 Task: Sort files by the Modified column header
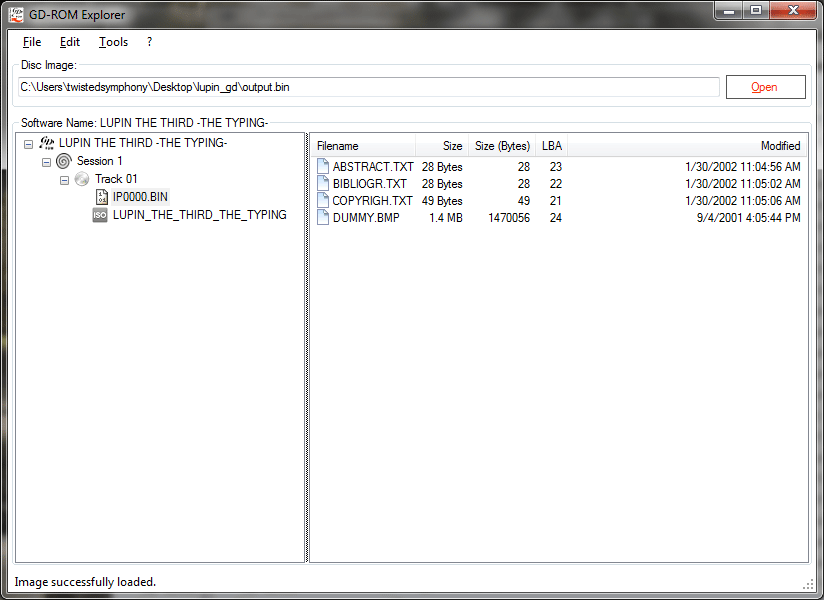coord(687,146)
